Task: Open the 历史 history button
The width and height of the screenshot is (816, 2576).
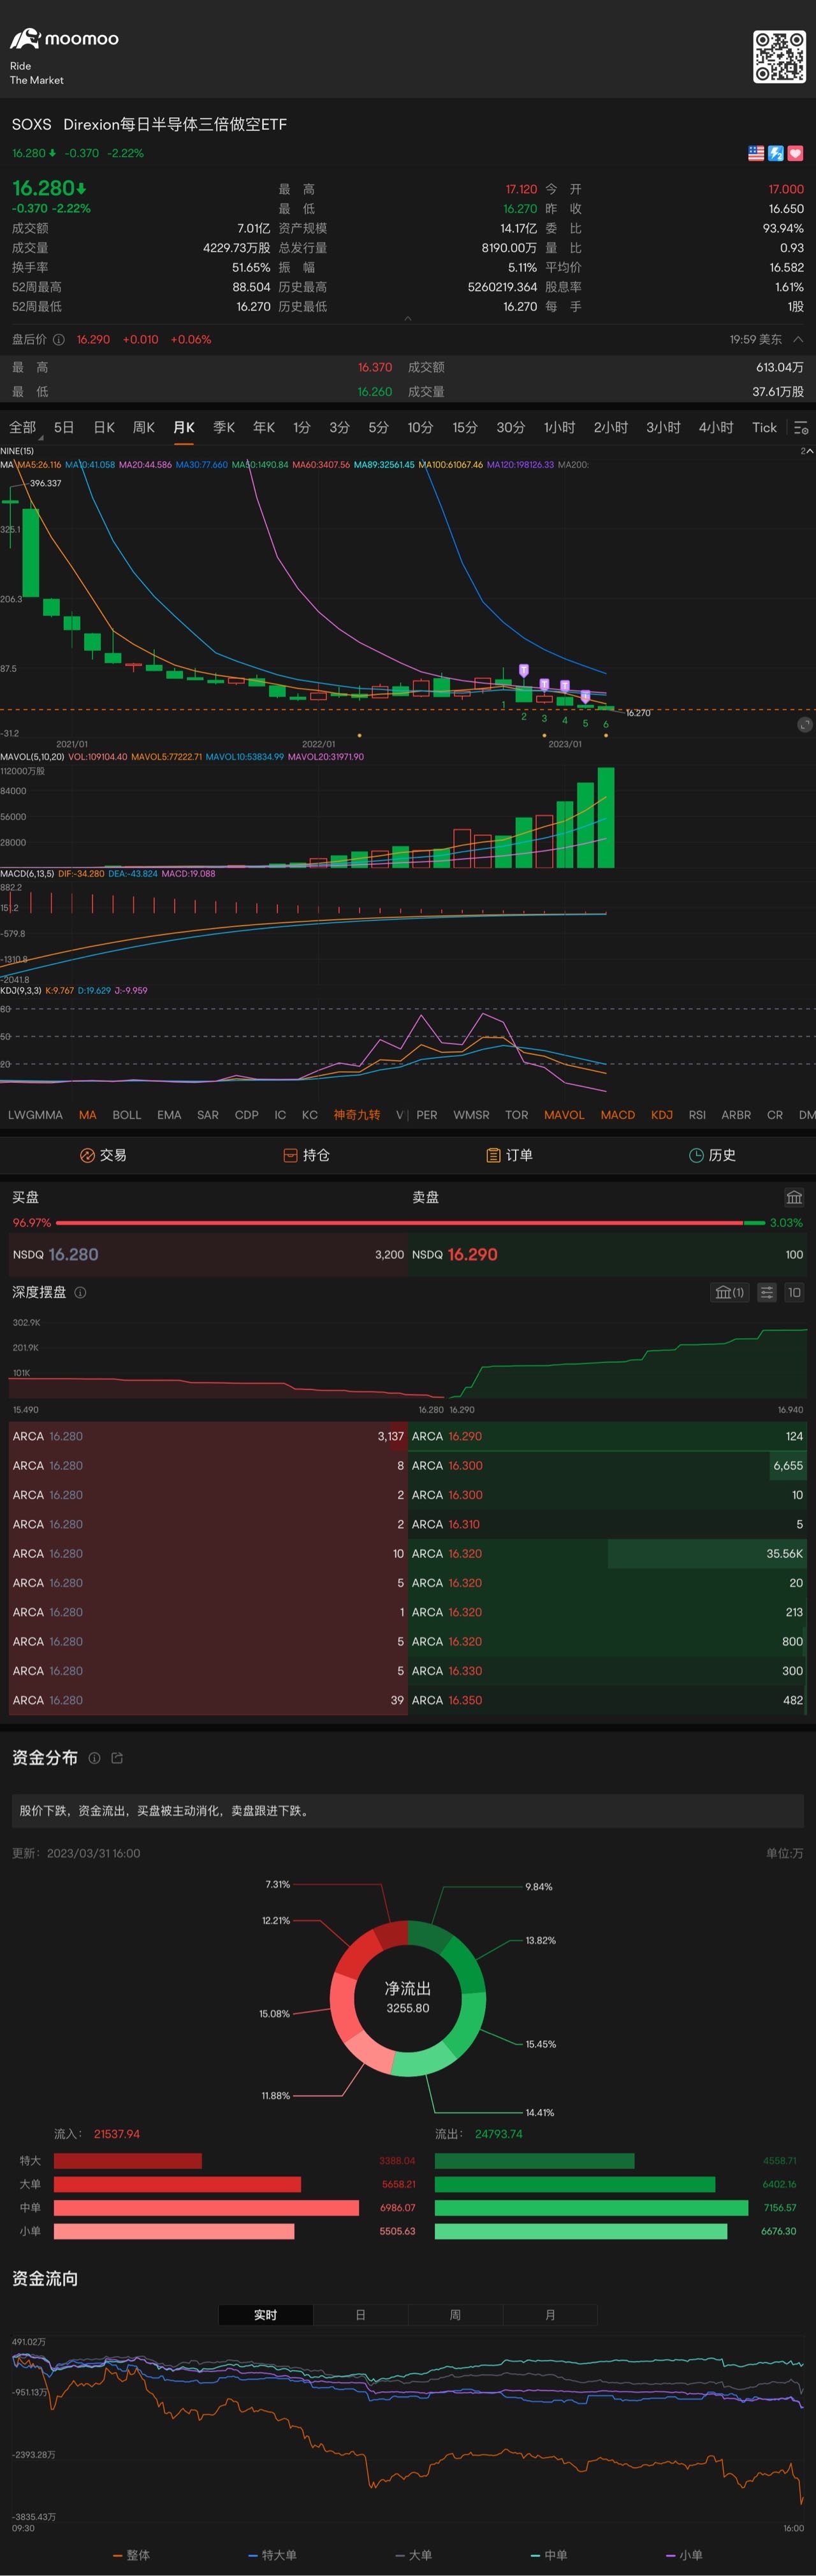Action: 712,1155
